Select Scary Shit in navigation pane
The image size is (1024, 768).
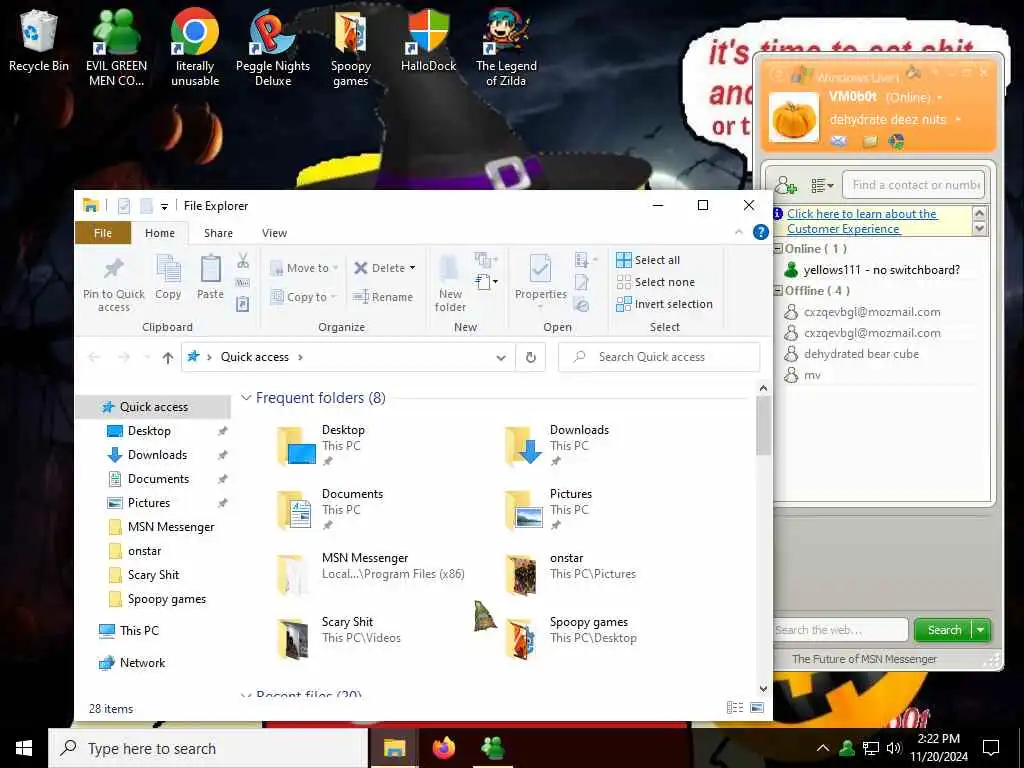pyautogui.click(x=153, y=575)
